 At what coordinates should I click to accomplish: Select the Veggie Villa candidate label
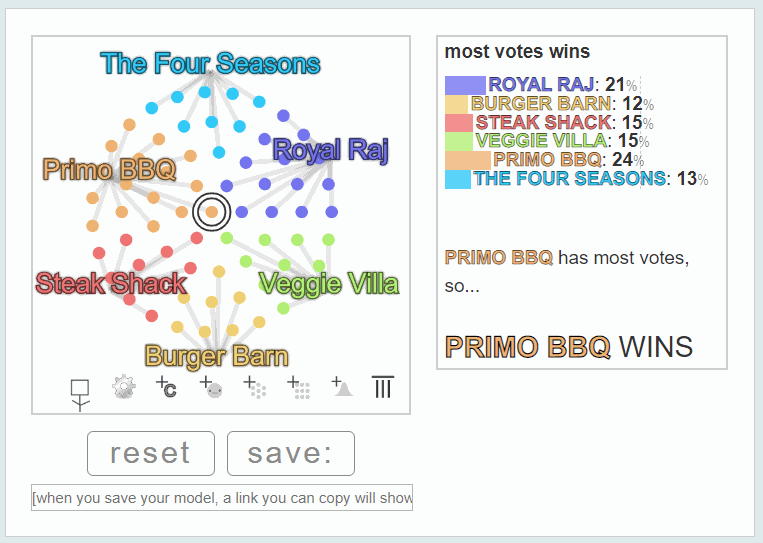[329, 283]
